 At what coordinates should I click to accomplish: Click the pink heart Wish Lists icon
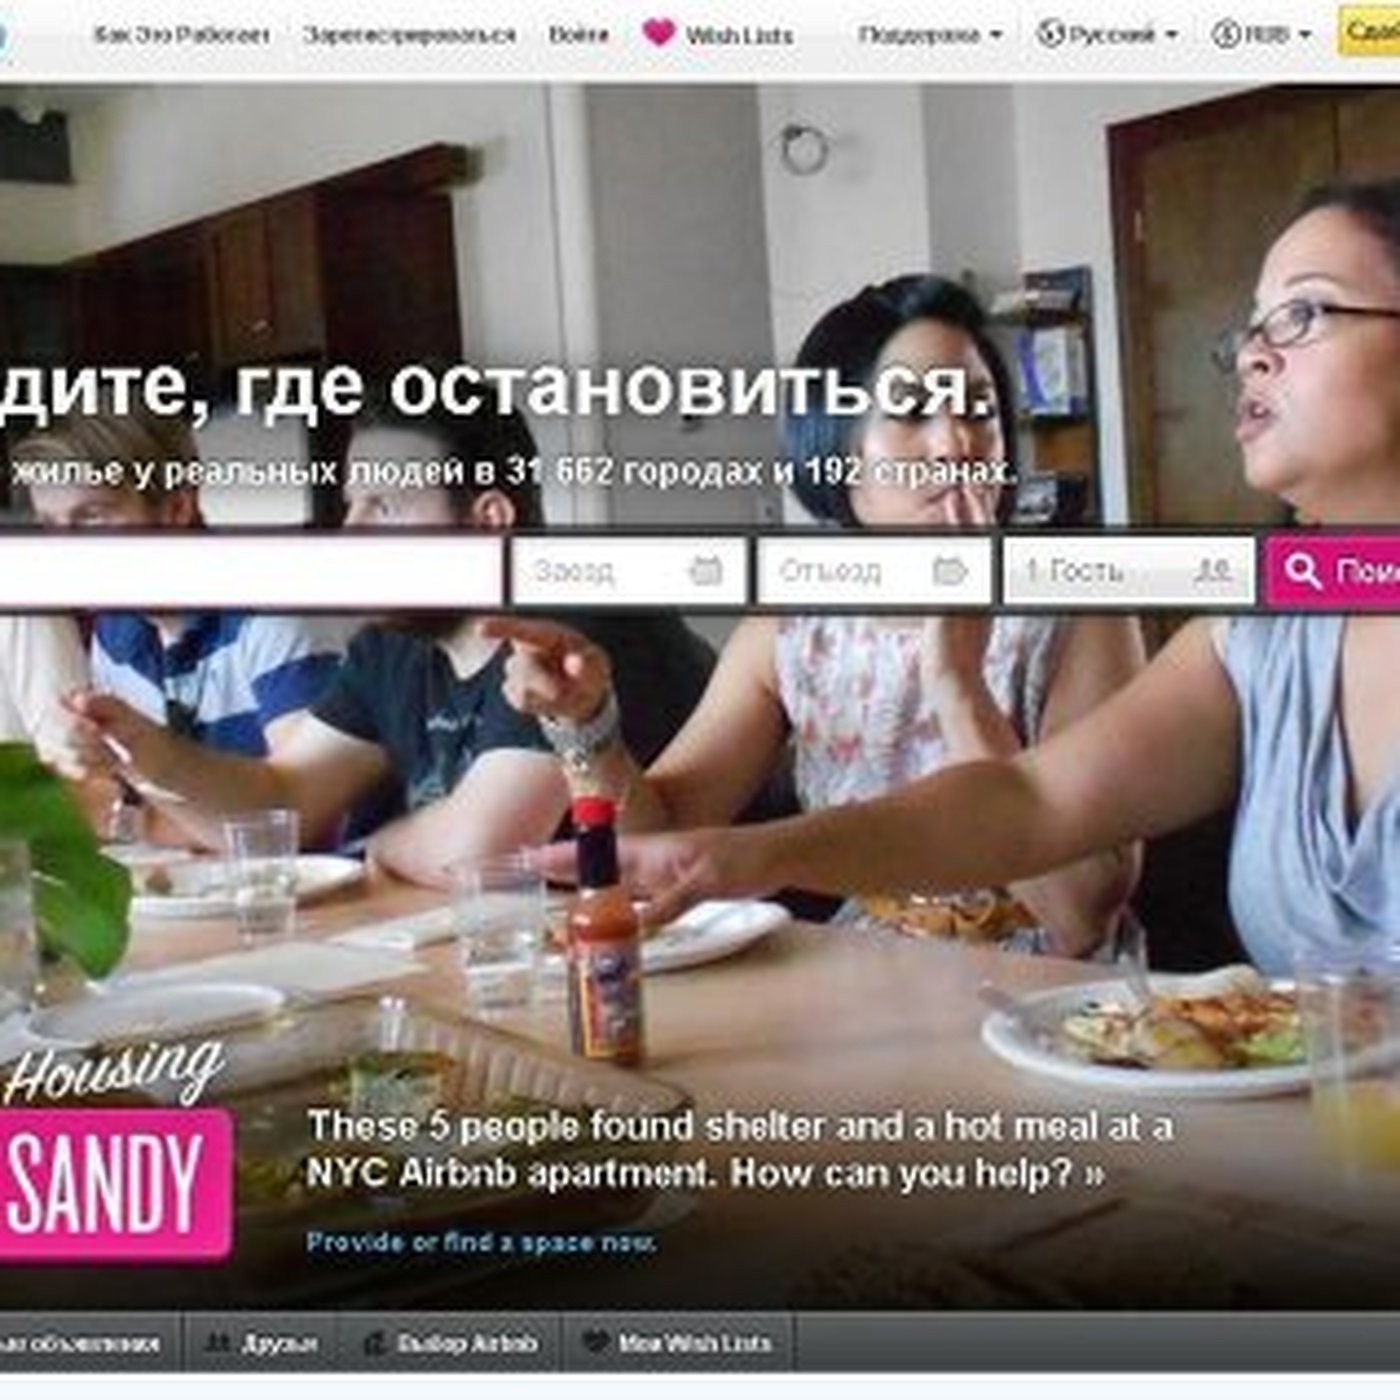(x=659, y=33)
